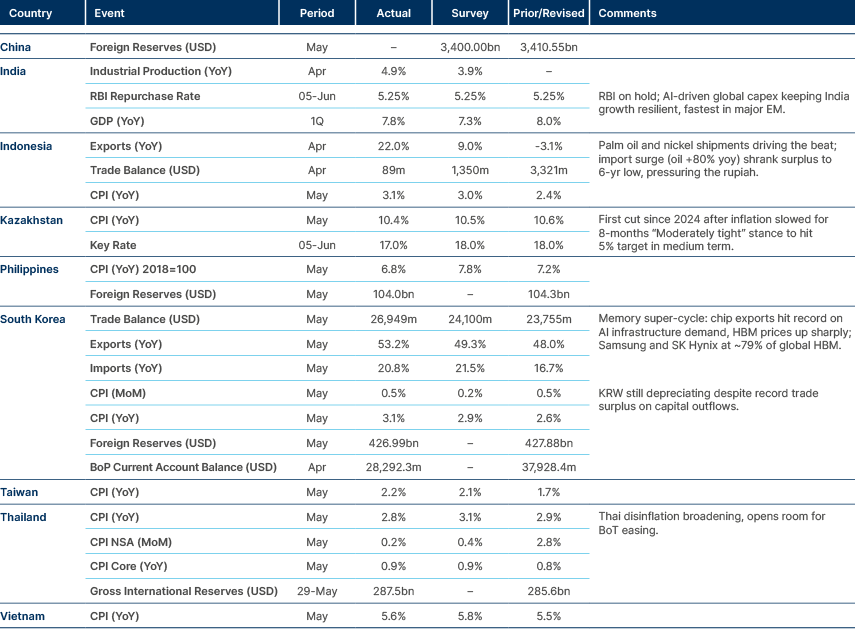Screen dimensions: 855x629
Task: Click the memory super-cycle comment
Action: (724, 332)
